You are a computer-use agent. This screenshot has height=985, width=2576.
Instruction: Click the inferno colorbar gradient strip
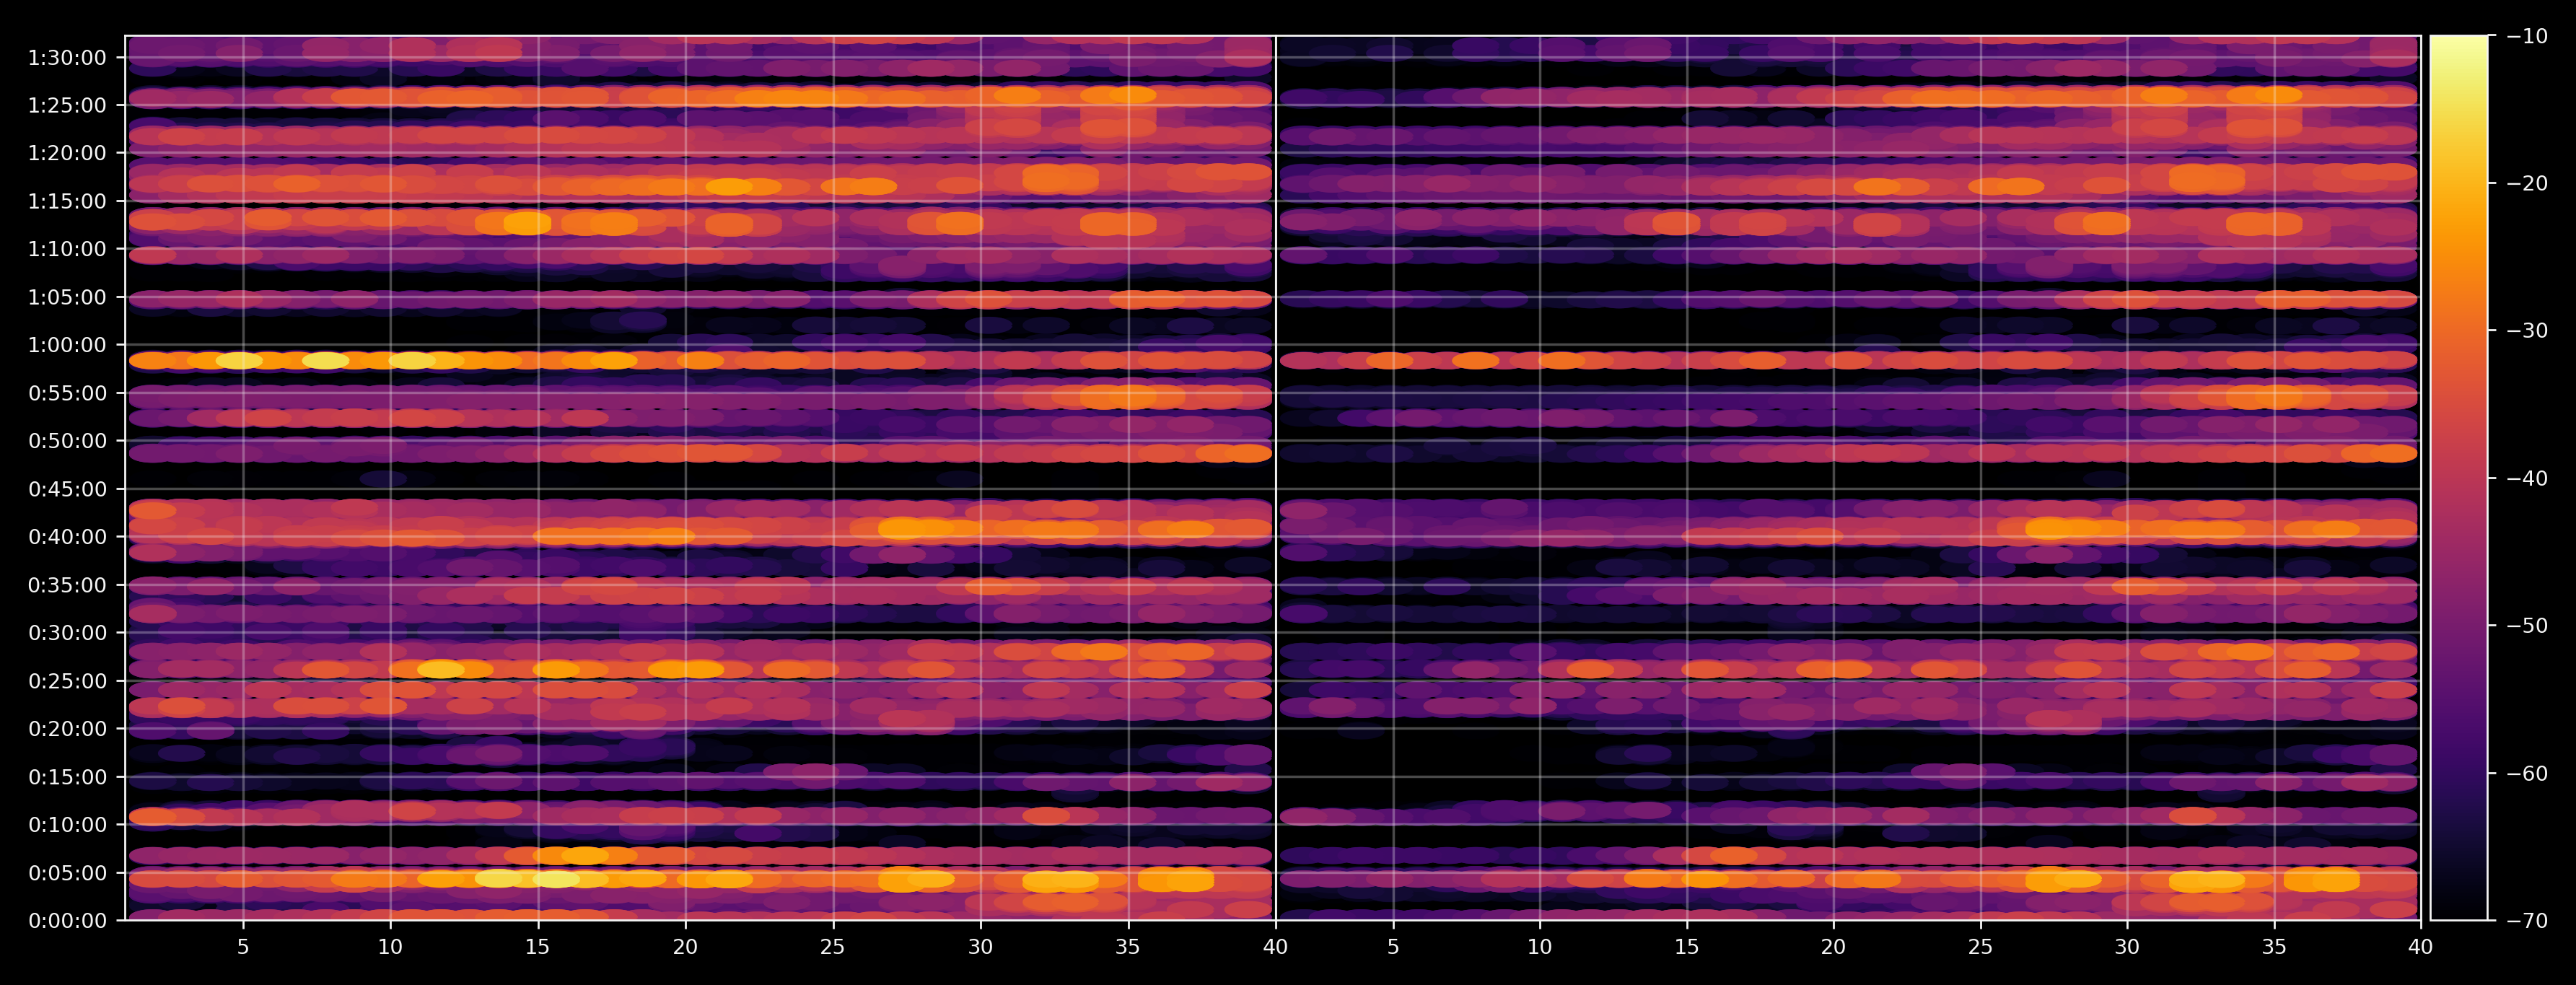click(x=2459, y=478)
